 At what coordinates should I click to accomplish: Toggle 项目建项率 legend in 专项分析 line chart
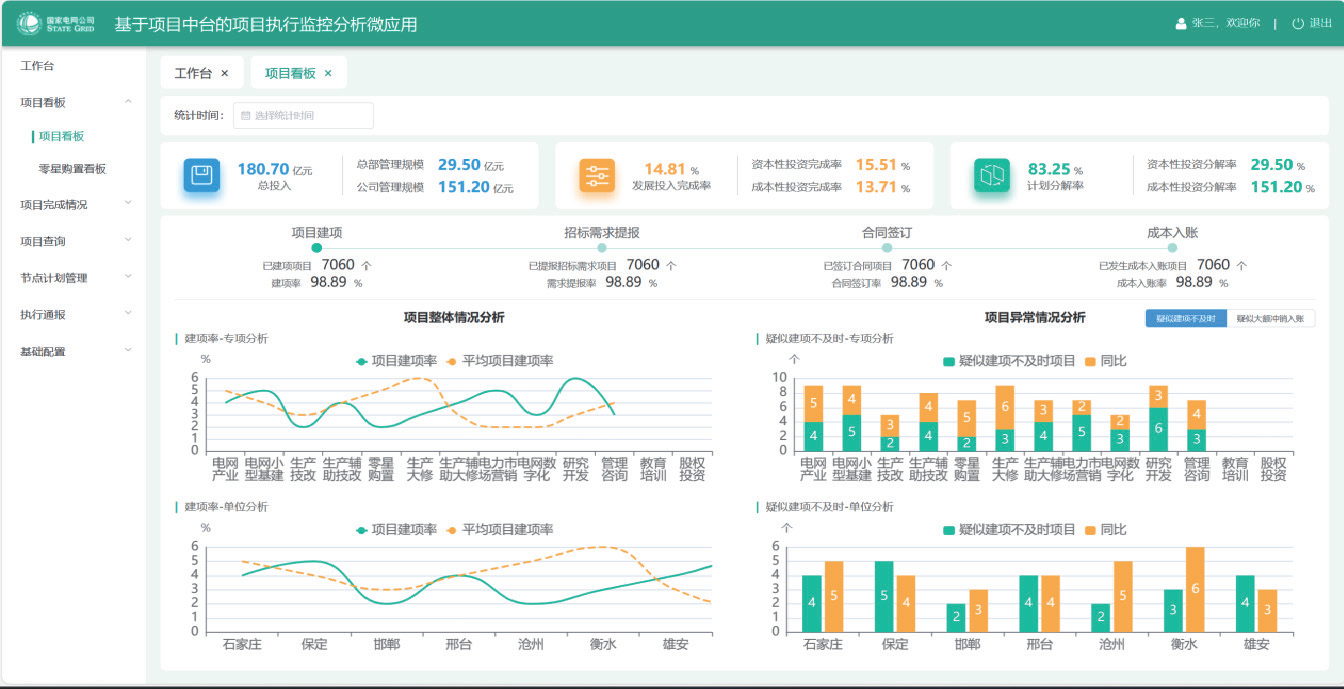click(x=396, y=361)
